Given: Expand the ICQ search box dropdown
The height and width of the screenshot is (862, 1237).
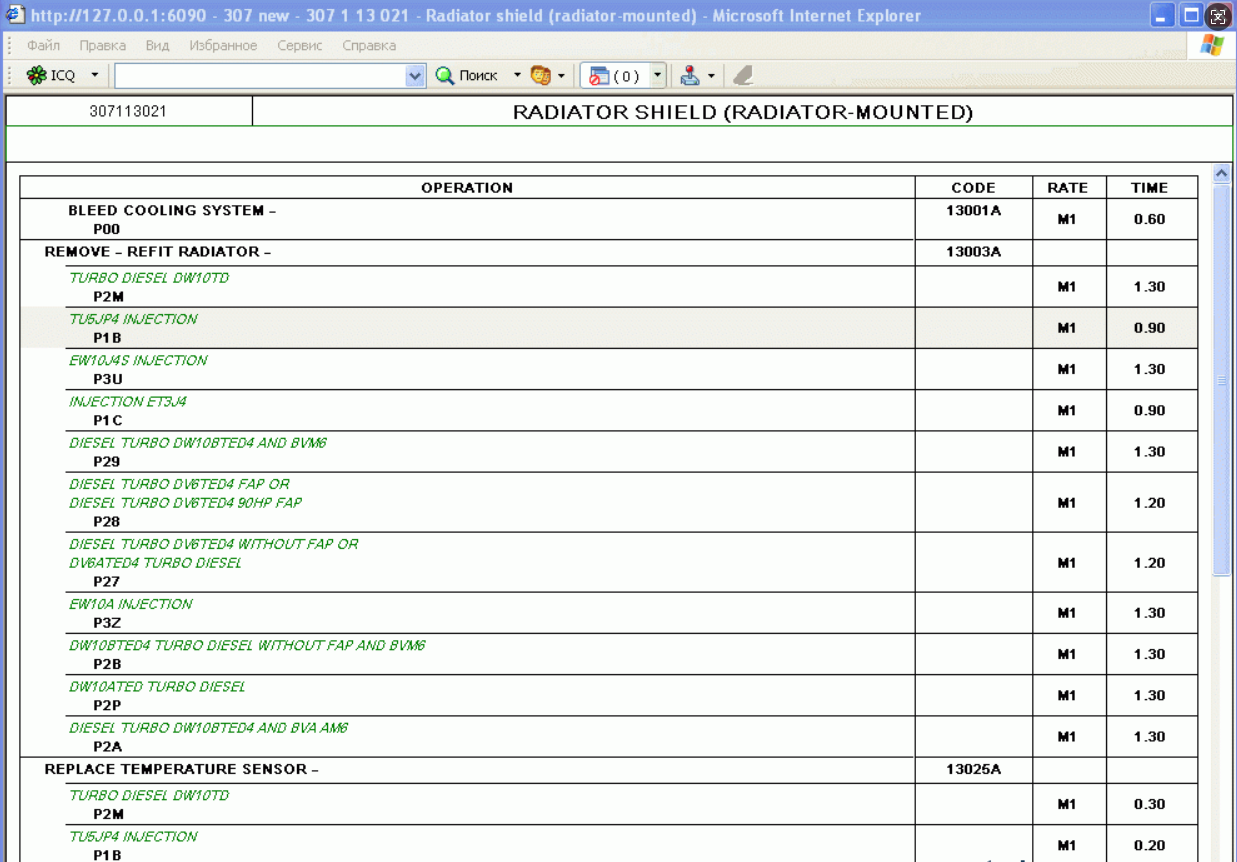Looking at the screenshot, I should pos(416,76).
